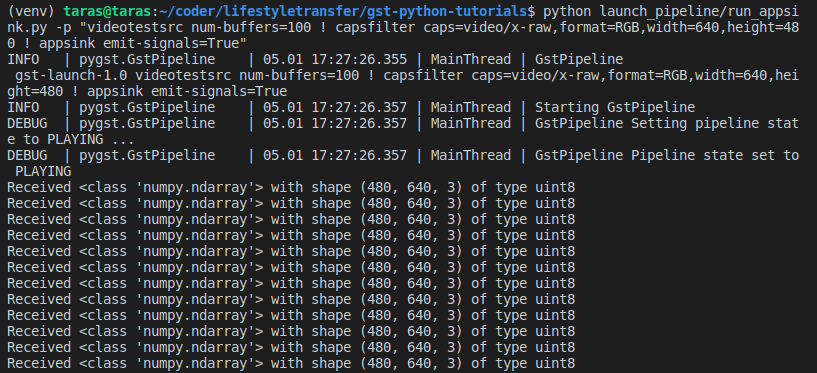This screenshot has width=817, height=373.
Task: Click the timestamp '17:27:26.355'
Action: coord(359,59)
